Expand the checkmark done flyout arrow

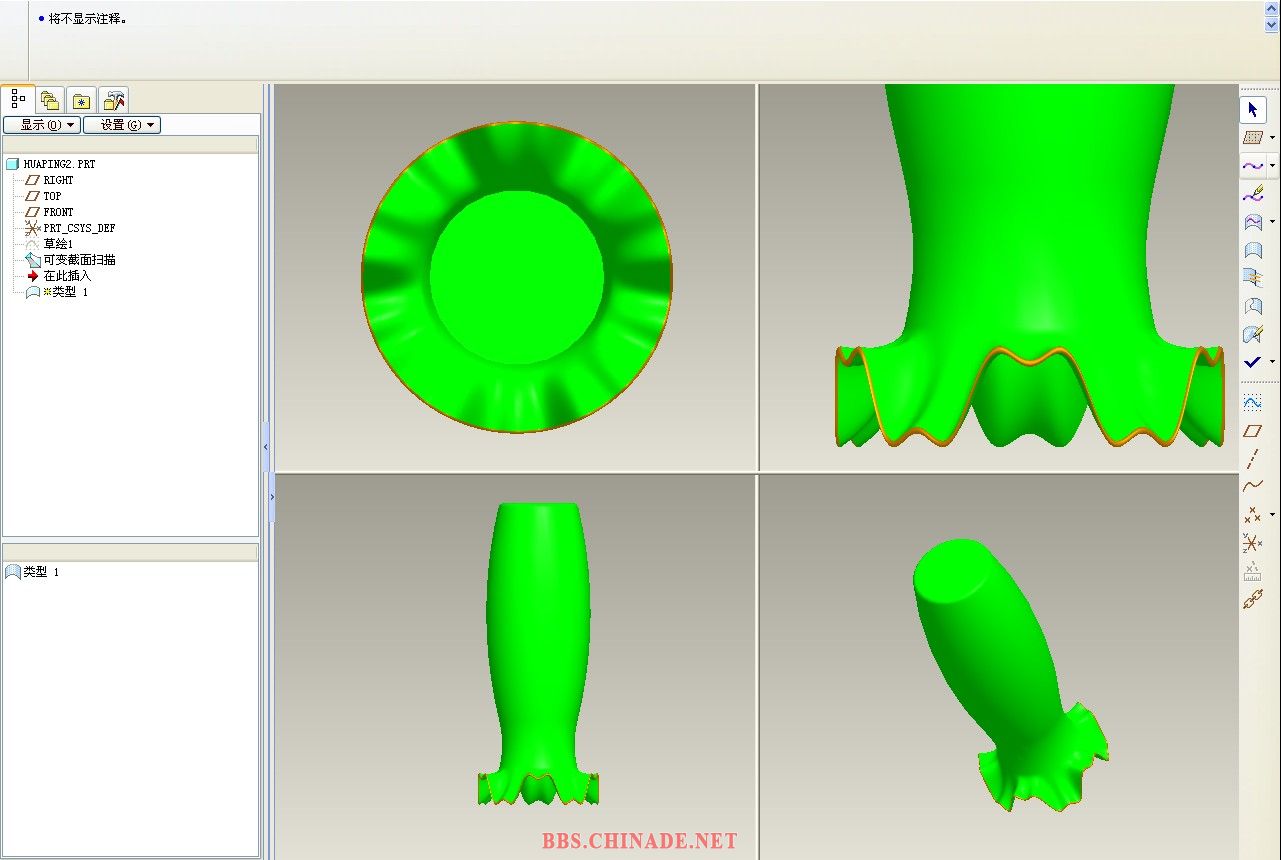(1272, 362)
